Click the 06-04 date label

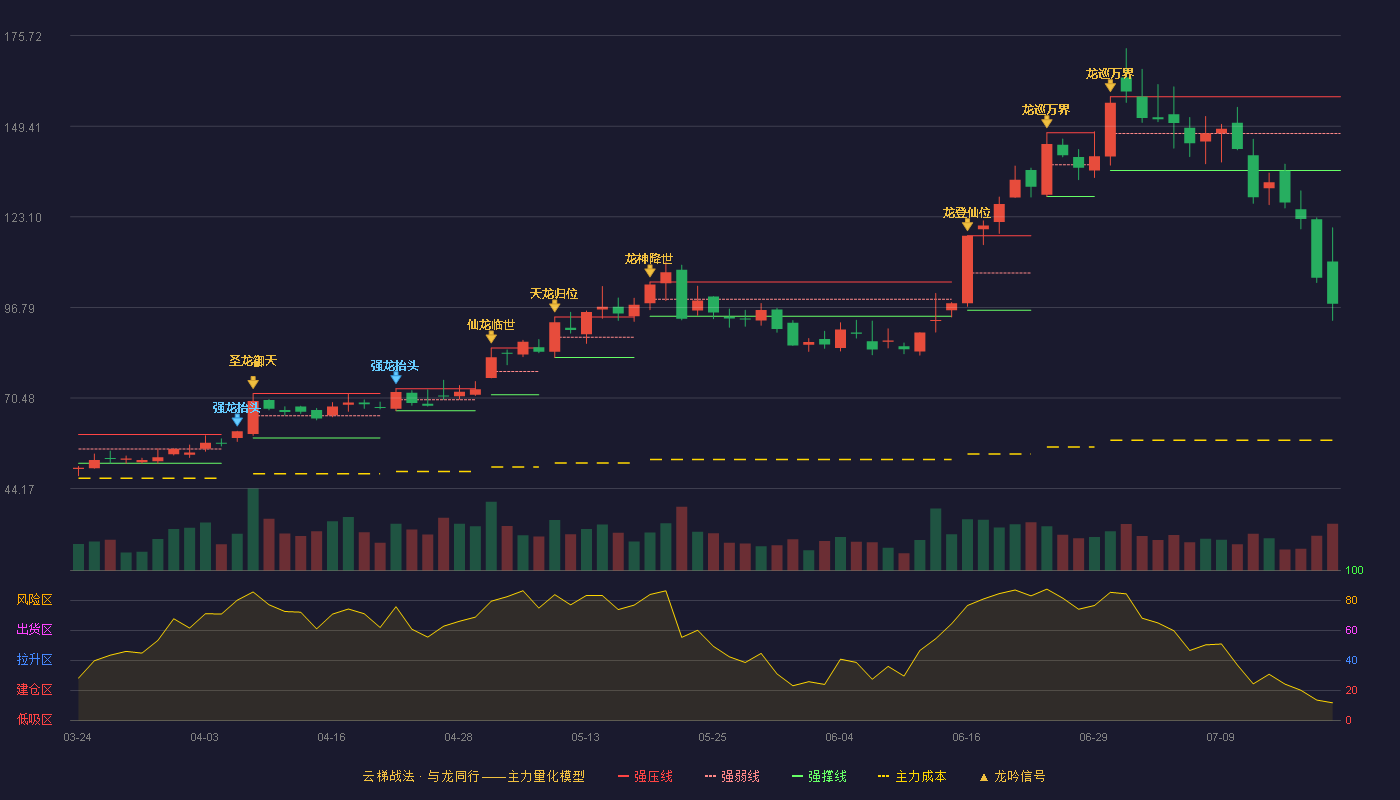coord(839,737)
